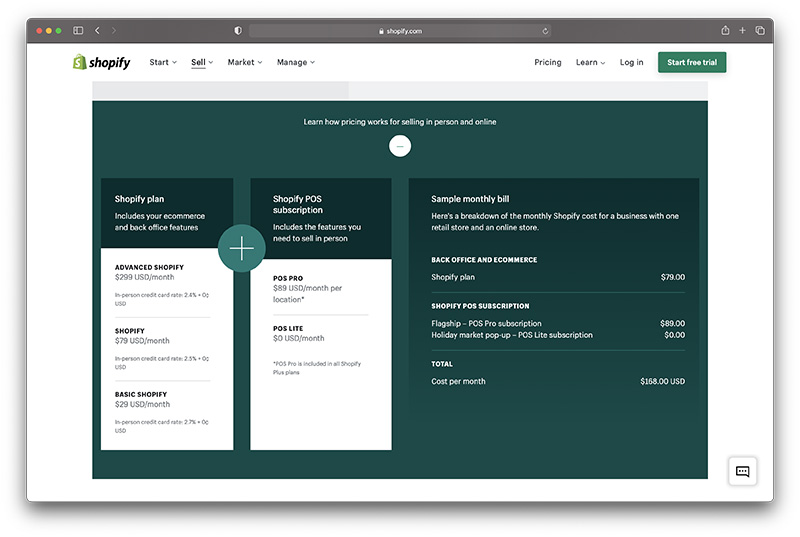Select the $0 USD/month price
The image size is (800, 537).
(x=298, y=338)
